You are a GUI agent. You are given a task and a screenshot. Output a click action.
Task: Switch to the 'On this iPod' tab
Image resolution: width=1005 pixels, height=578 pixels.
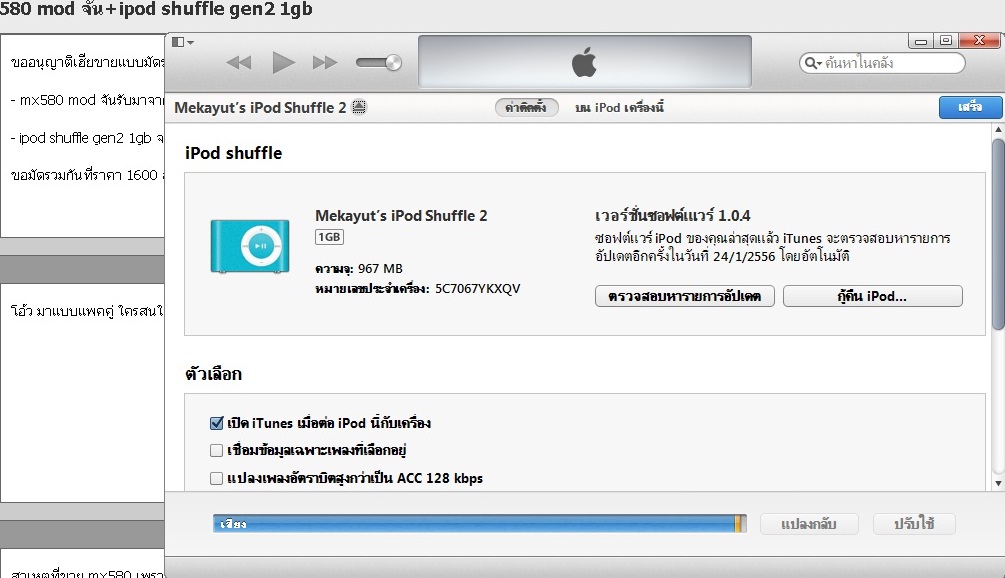(x=619, y=108)
